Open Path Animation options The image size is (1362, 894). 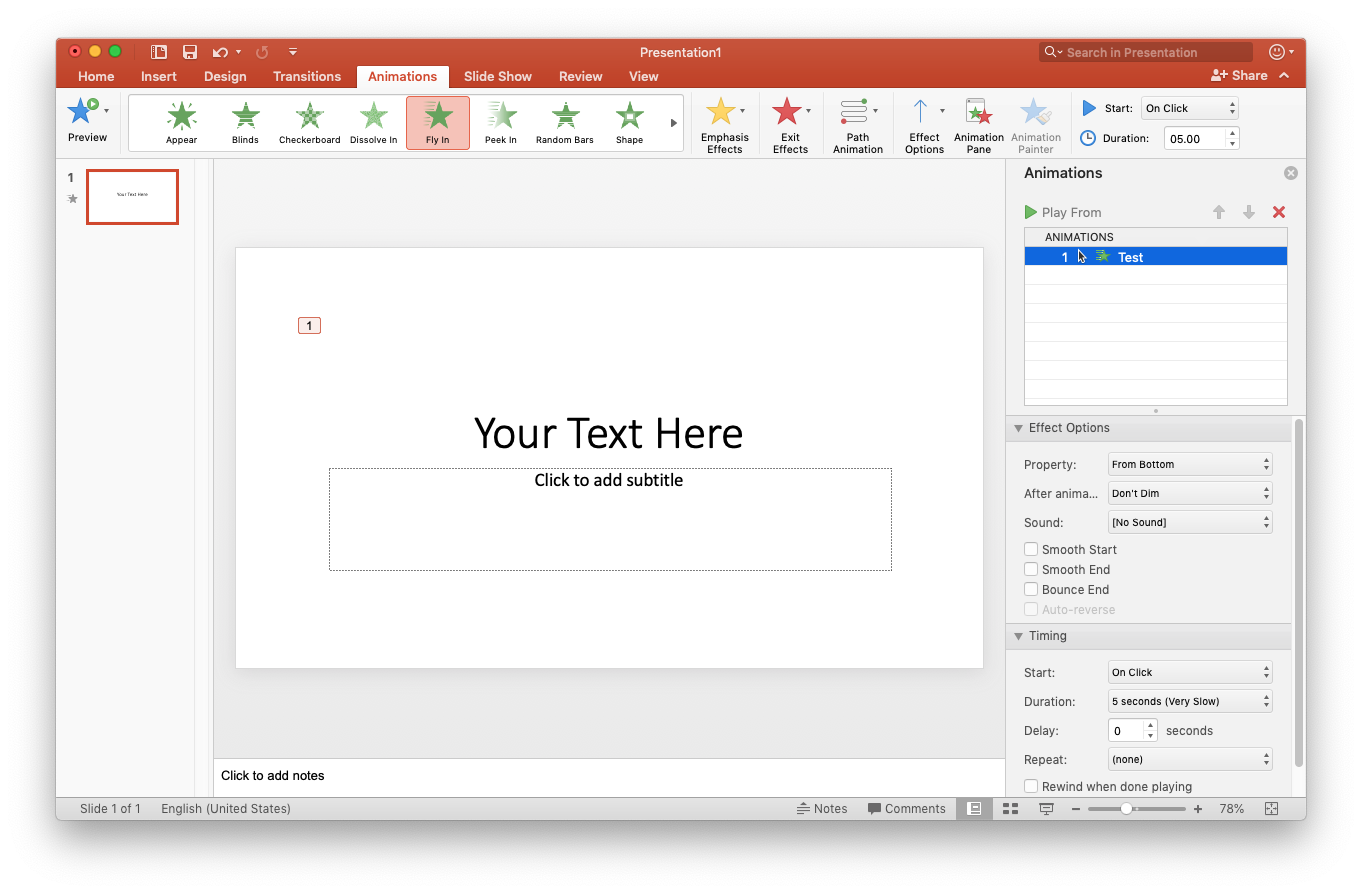click(x=858, y=125)
